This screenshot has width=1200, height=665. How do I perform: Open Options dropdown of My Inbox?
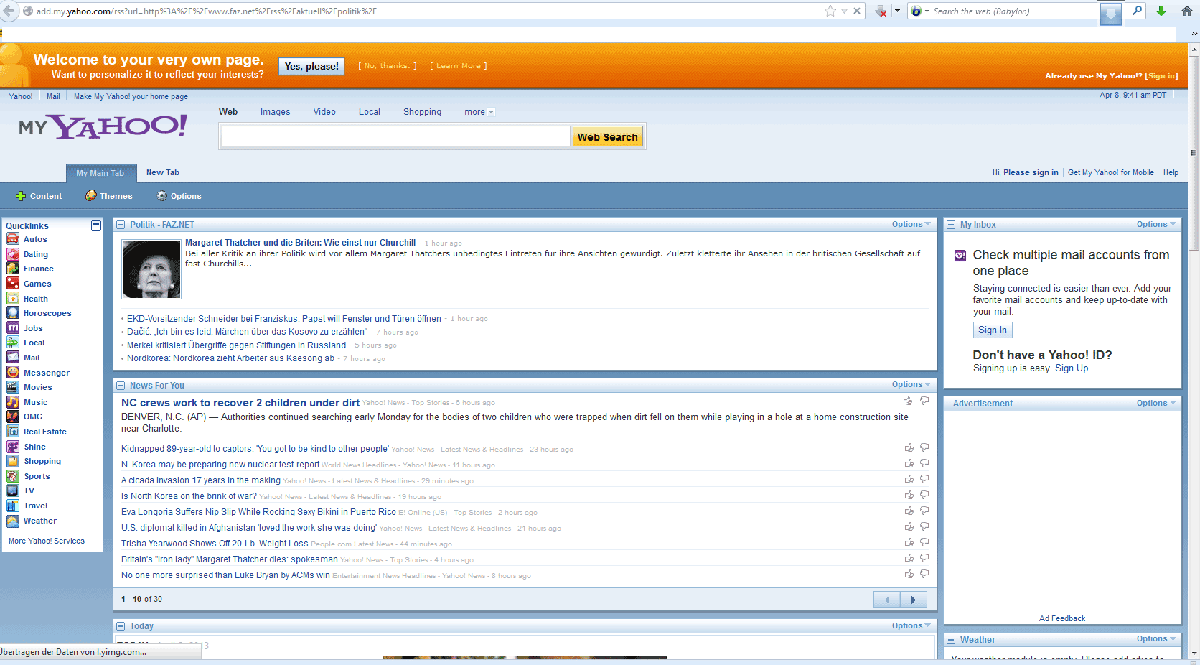pyautogui.click(x=1156, y=224)
